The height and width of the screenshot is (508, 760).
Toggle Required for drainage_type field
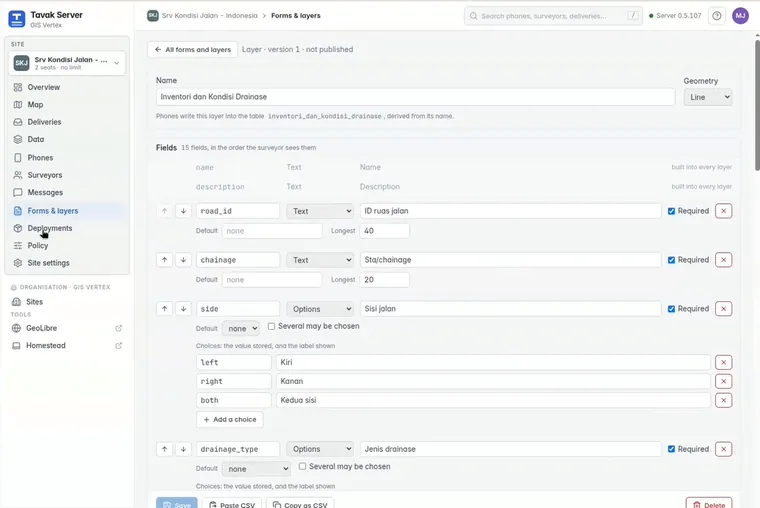671,449
